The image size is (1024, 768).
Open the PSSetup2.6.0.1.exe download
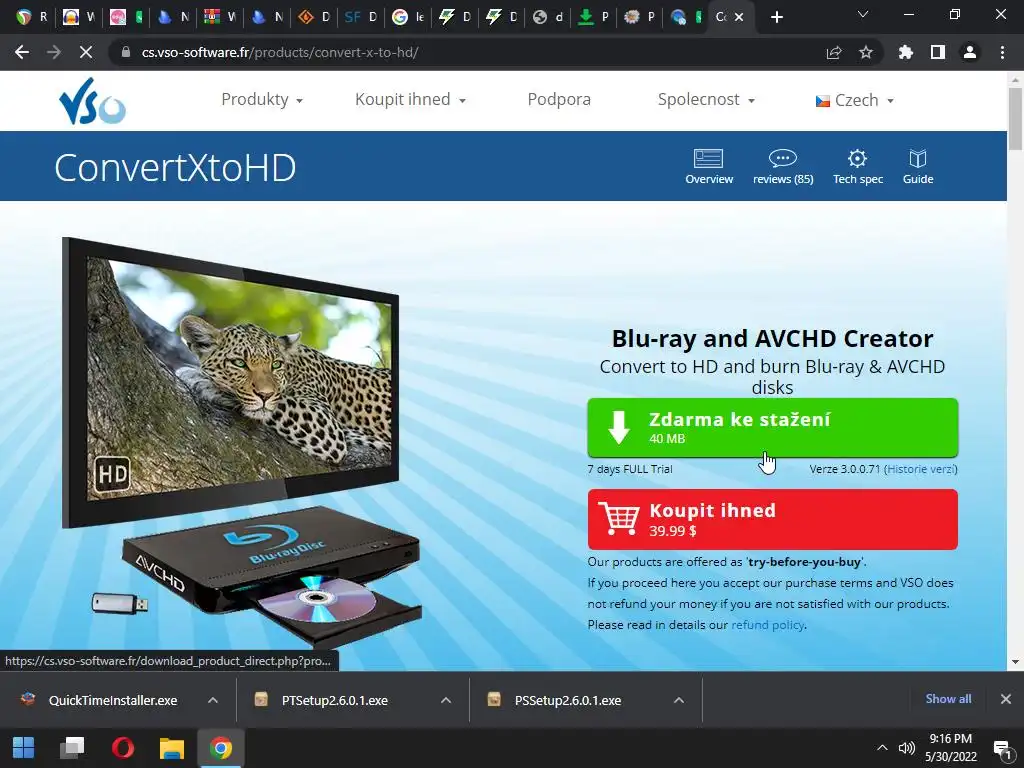[567, 700]
